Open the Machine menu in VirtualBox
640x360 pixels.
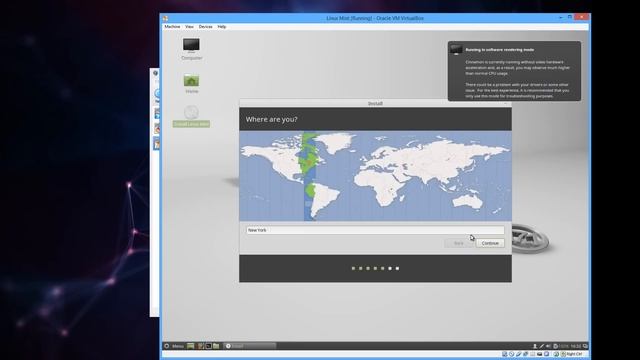pos(172,27)
